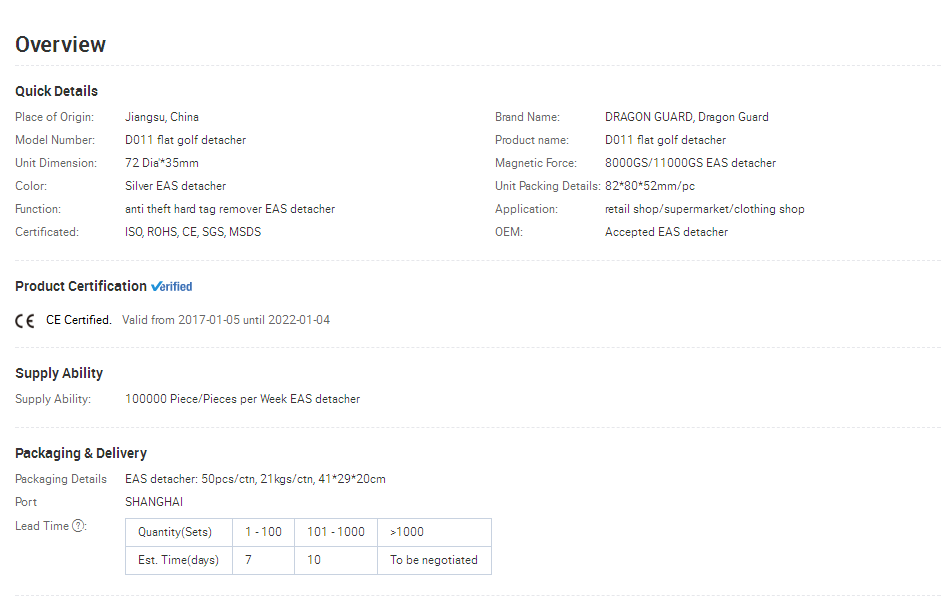This screenshot has height=598, width=952.
Task: Click the CE Certified label text
Action: pyautogui.click(x=79, y=320)
